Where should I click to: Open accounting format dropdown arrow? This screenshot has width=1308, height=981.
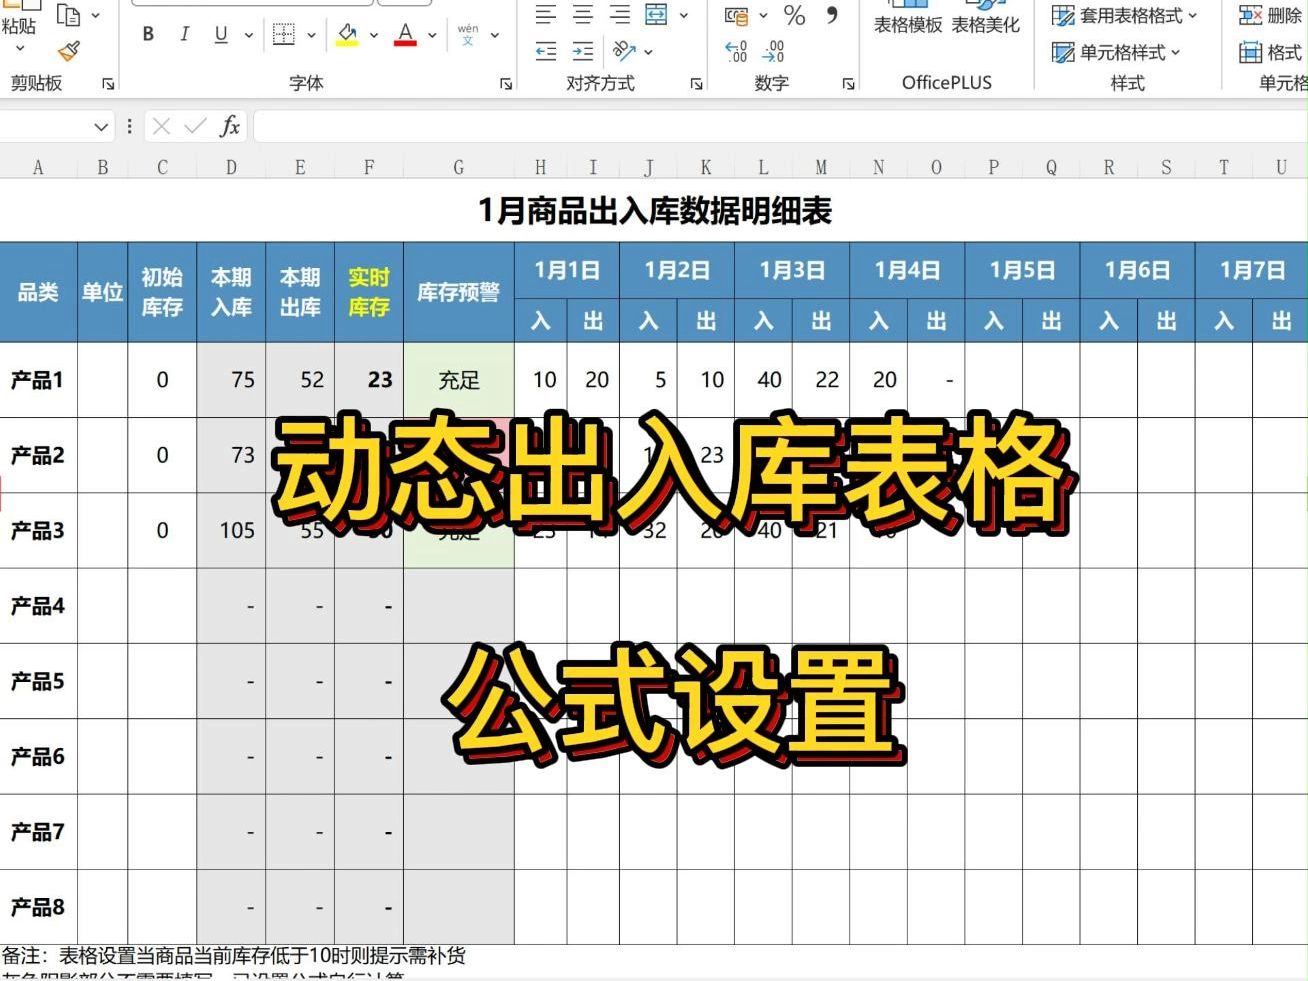point(763,15)
